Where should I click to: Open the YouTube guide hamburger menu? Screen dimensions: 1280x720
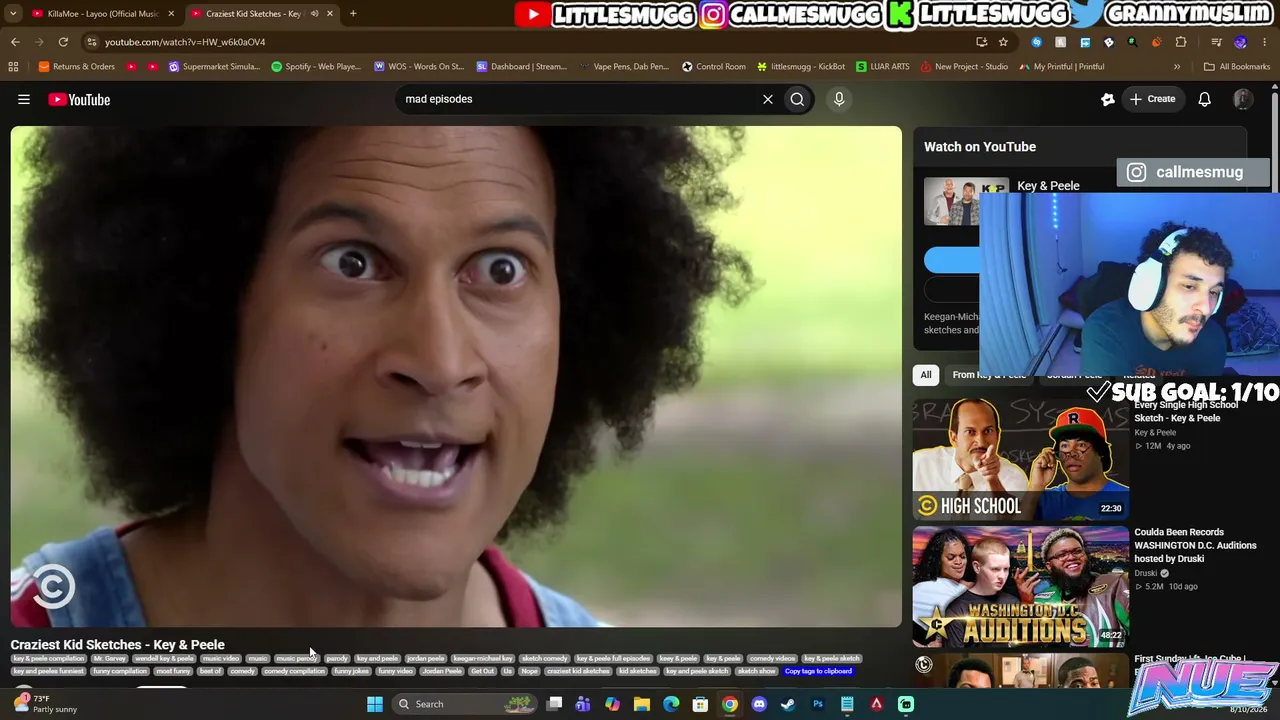click(24, 99)
